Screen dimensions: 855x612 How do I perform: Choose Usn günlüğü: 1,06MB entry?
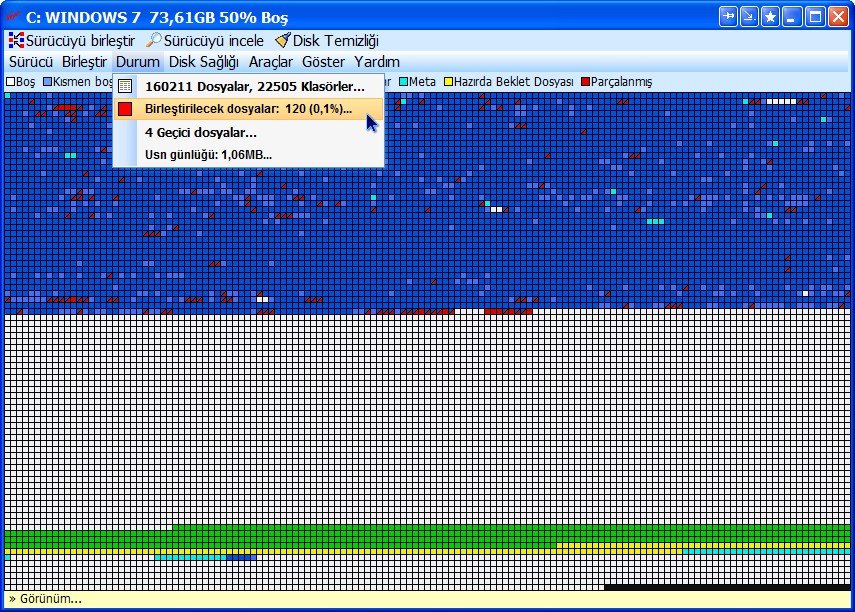pos(248,155)
